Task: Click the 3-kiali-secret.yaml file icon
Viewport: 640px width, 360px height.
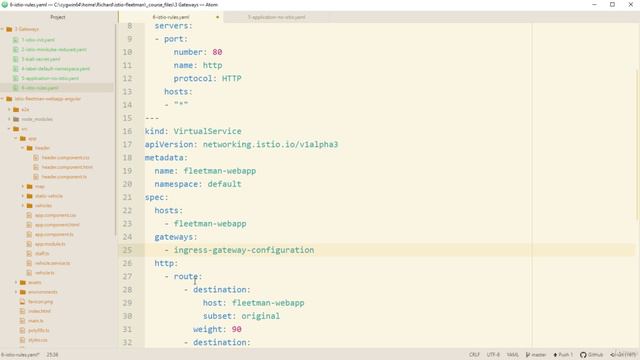Action: pos(16,59)
